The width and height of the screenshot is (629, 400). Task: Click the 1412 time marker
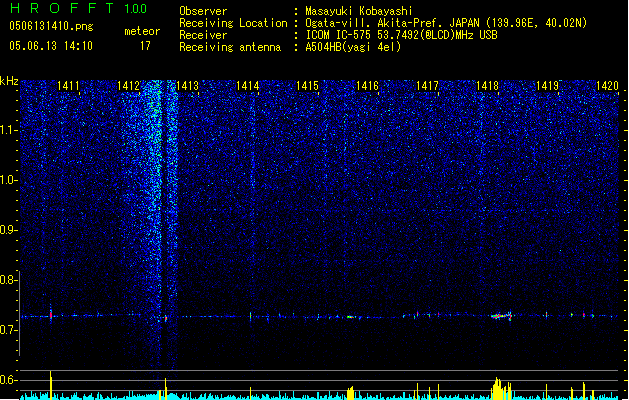coord(128,85)
